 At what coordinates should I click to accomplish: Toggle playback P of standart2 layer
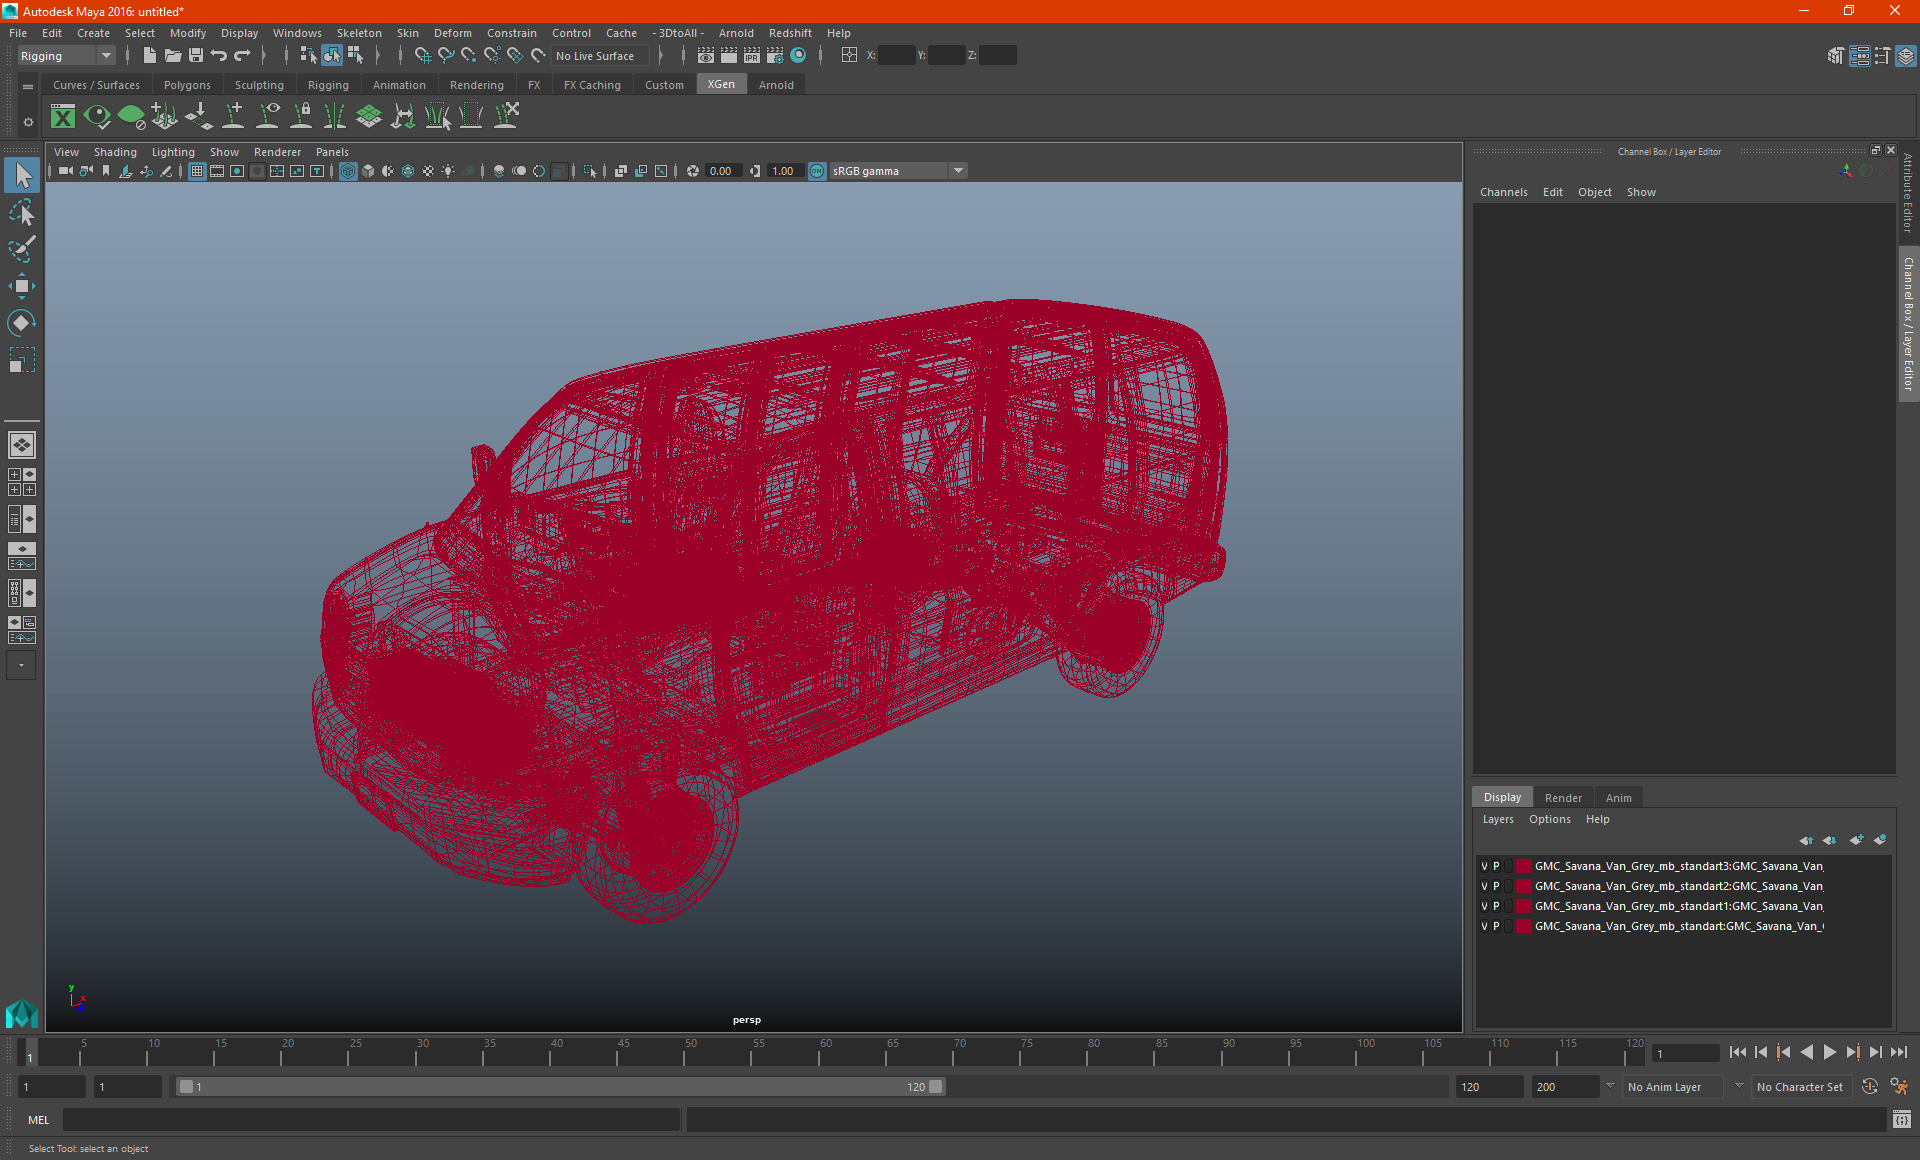tap(1496, 886)
